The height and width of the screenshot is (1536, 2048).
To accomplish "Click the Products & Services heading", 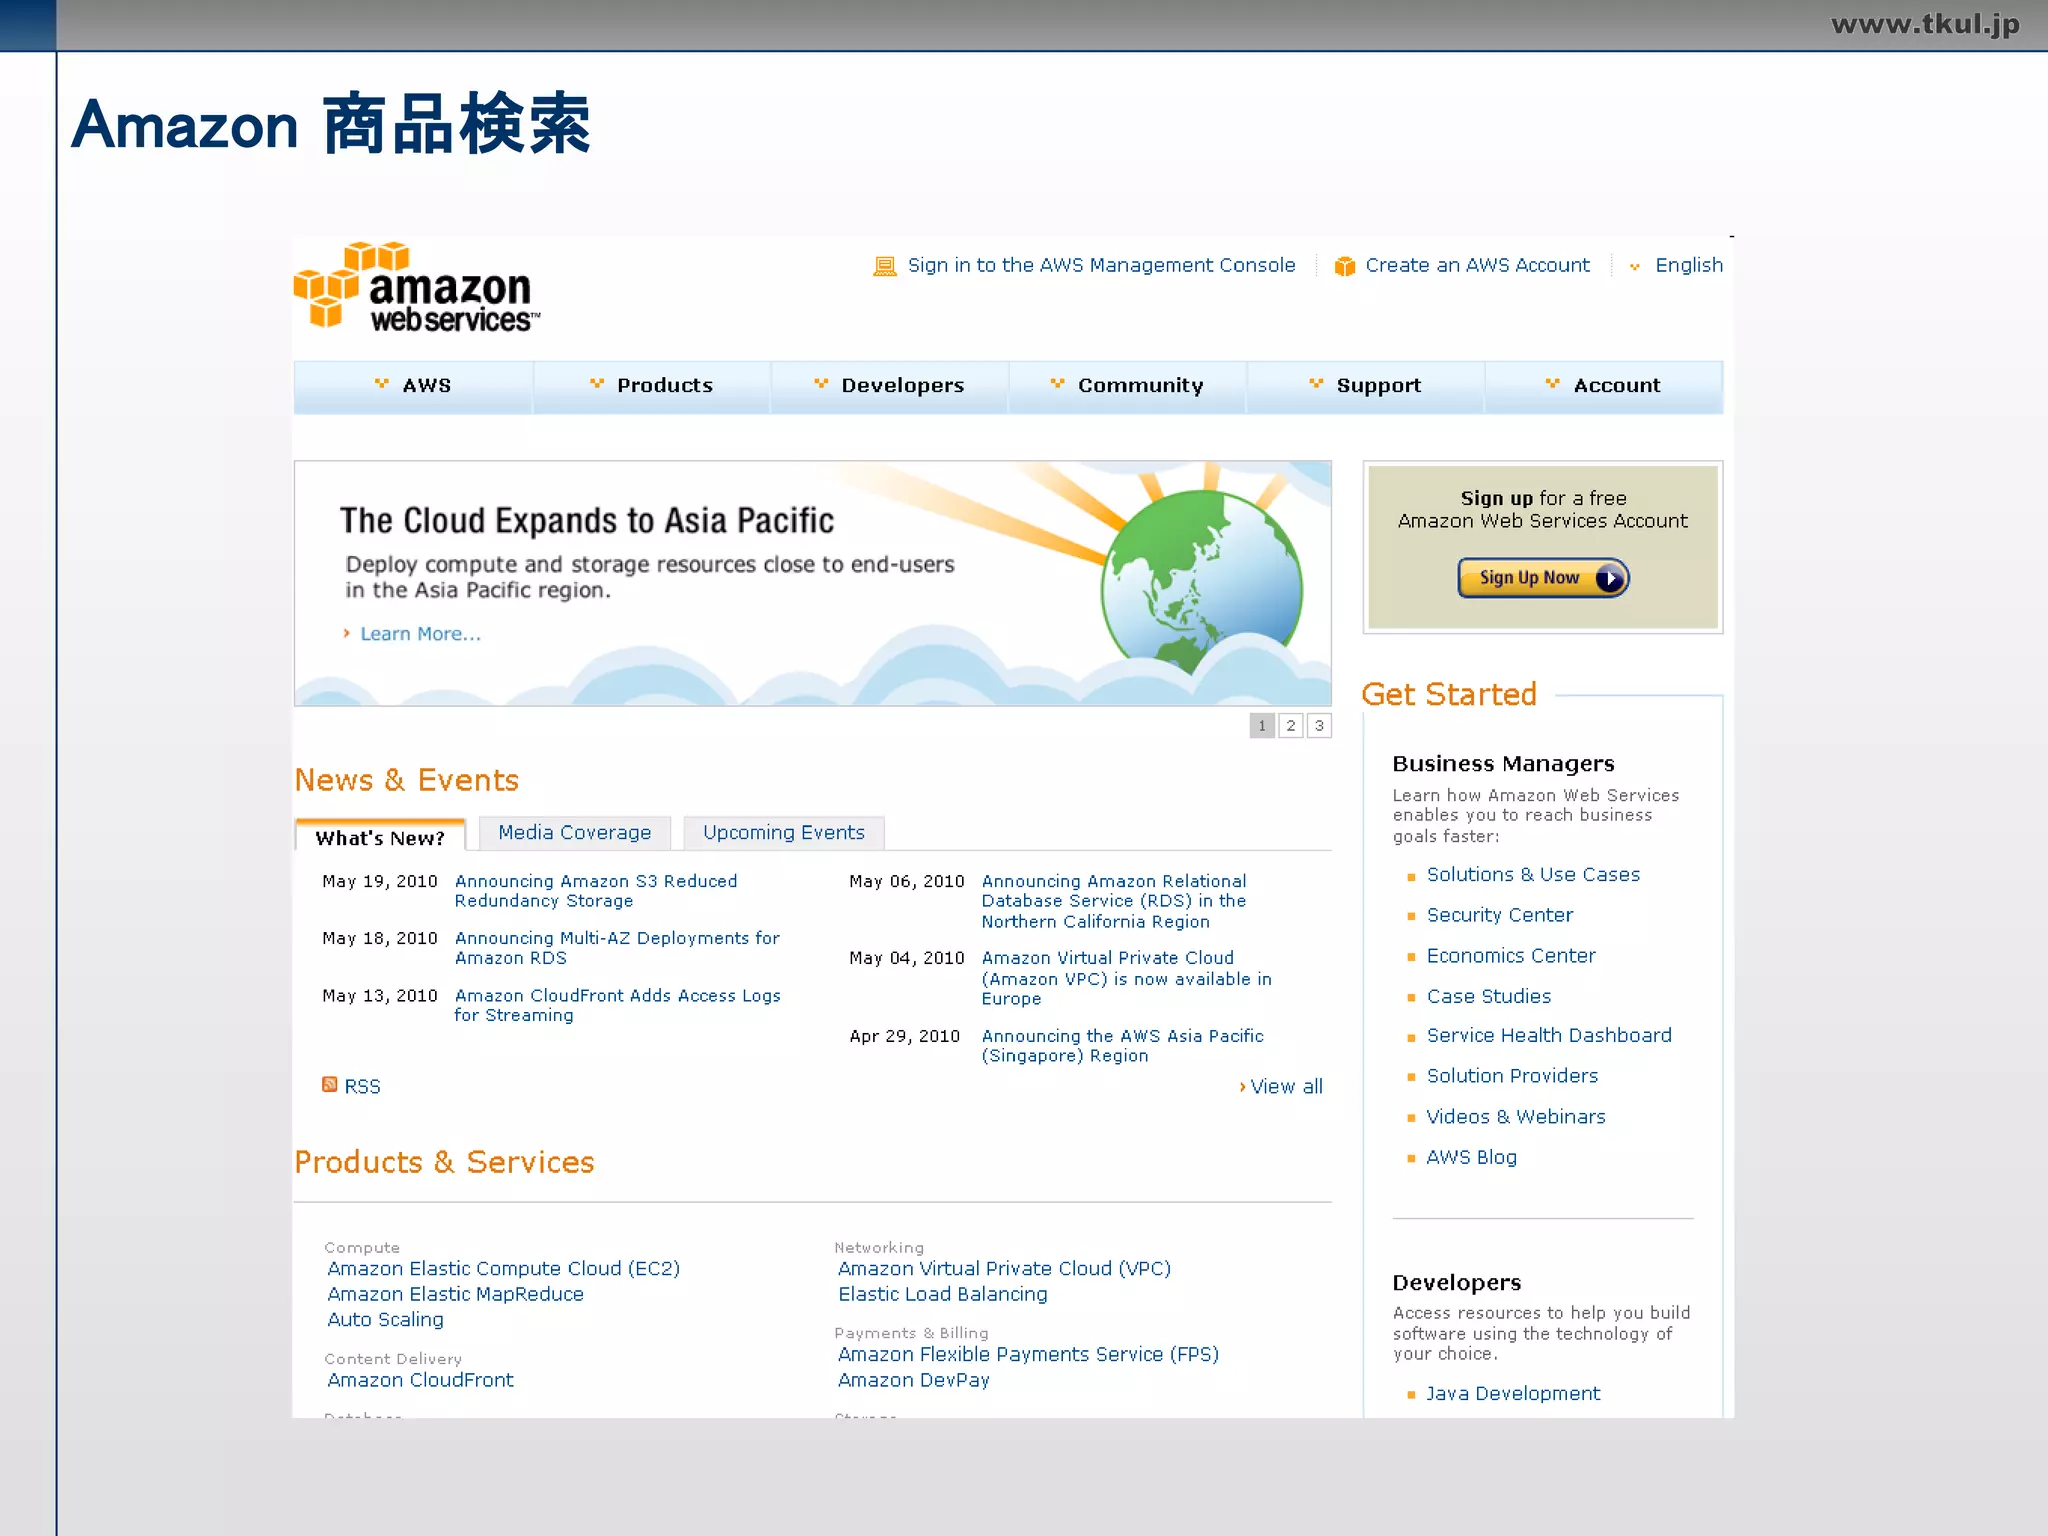I will pos(444,1162).
